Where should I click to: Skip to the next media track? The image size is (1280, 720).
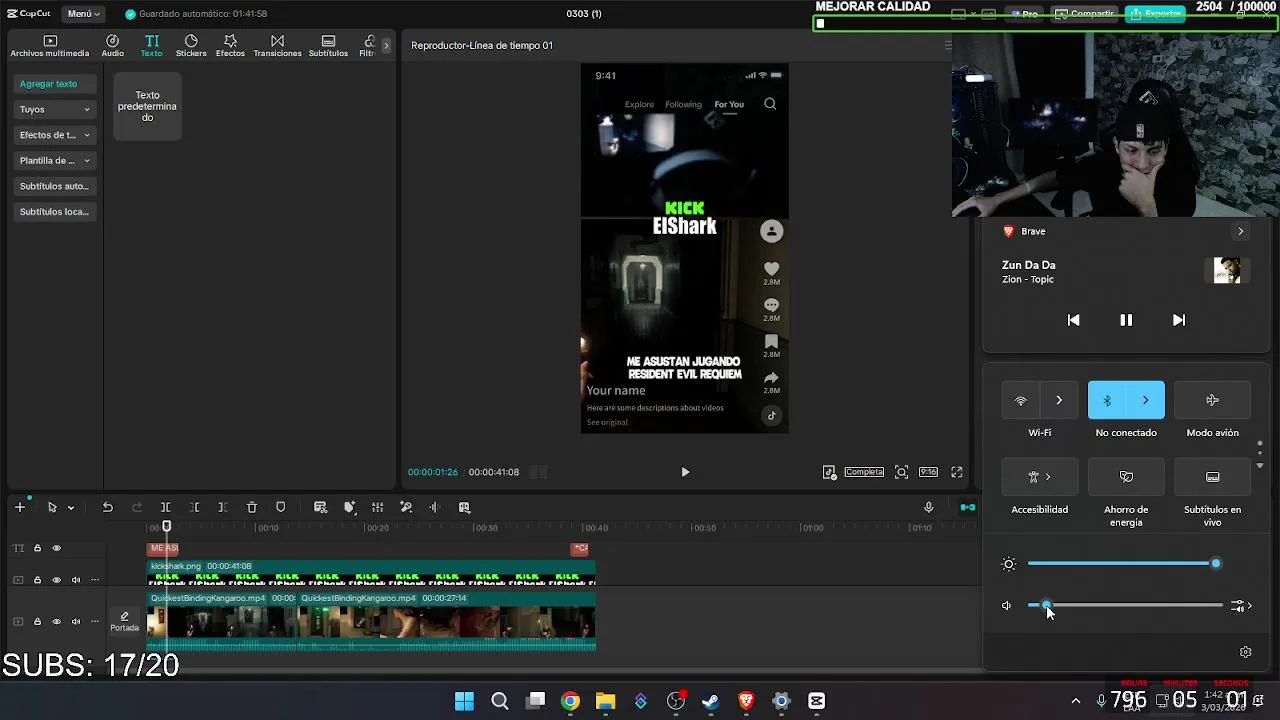(1179, 320)
